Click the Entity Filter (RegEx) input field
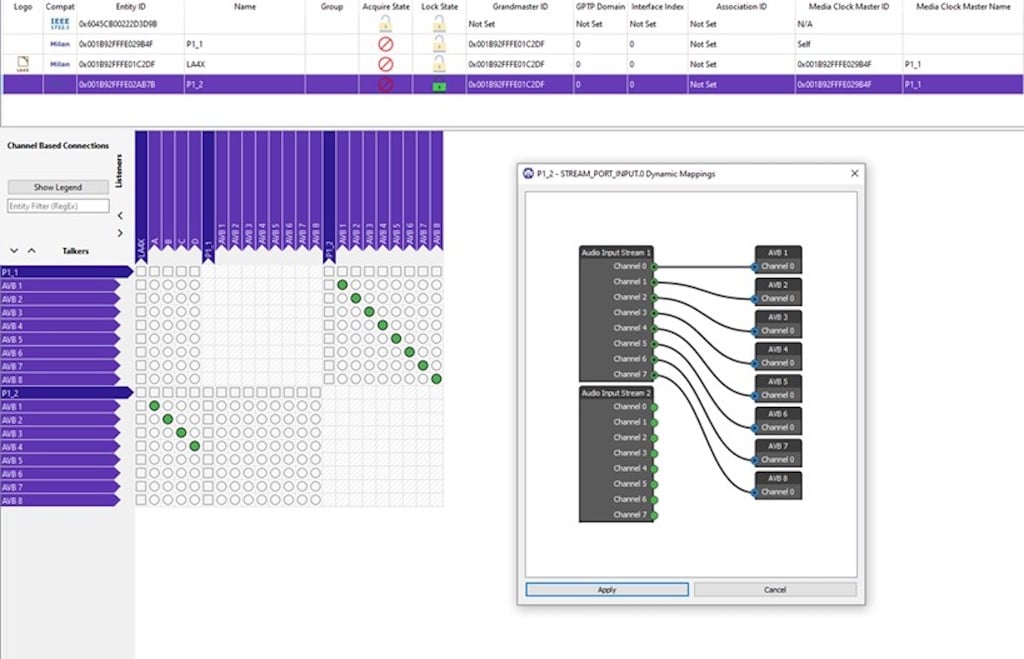1024x659 pixels. tap(58, 206)
